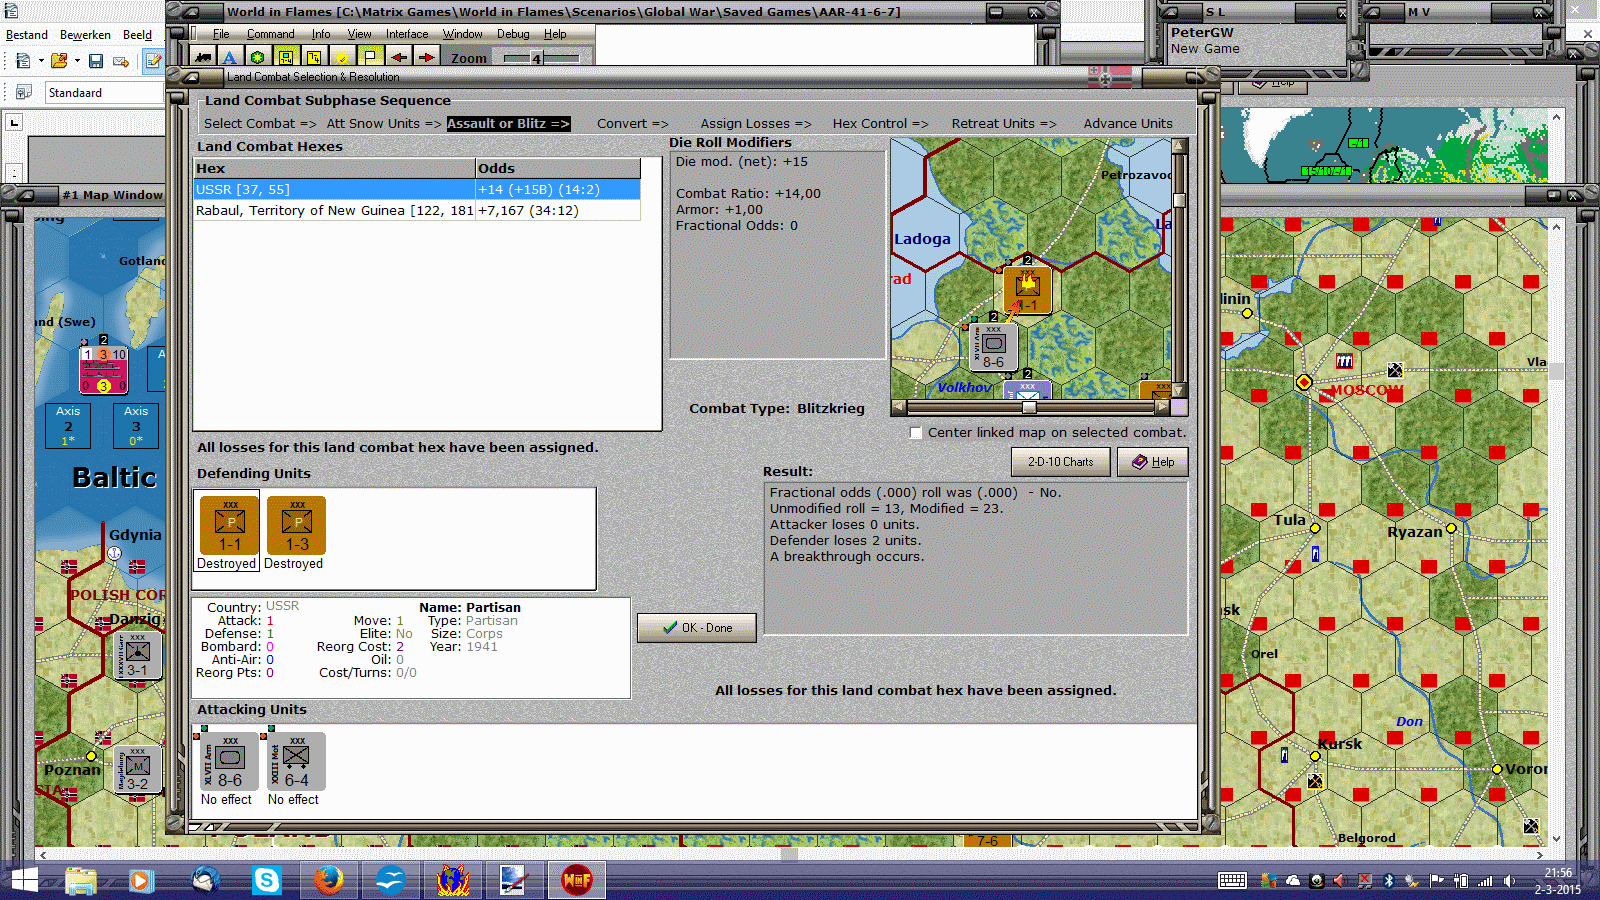Open the Info menu
This screenshot has width=1600, height=900.
[321, 34]
